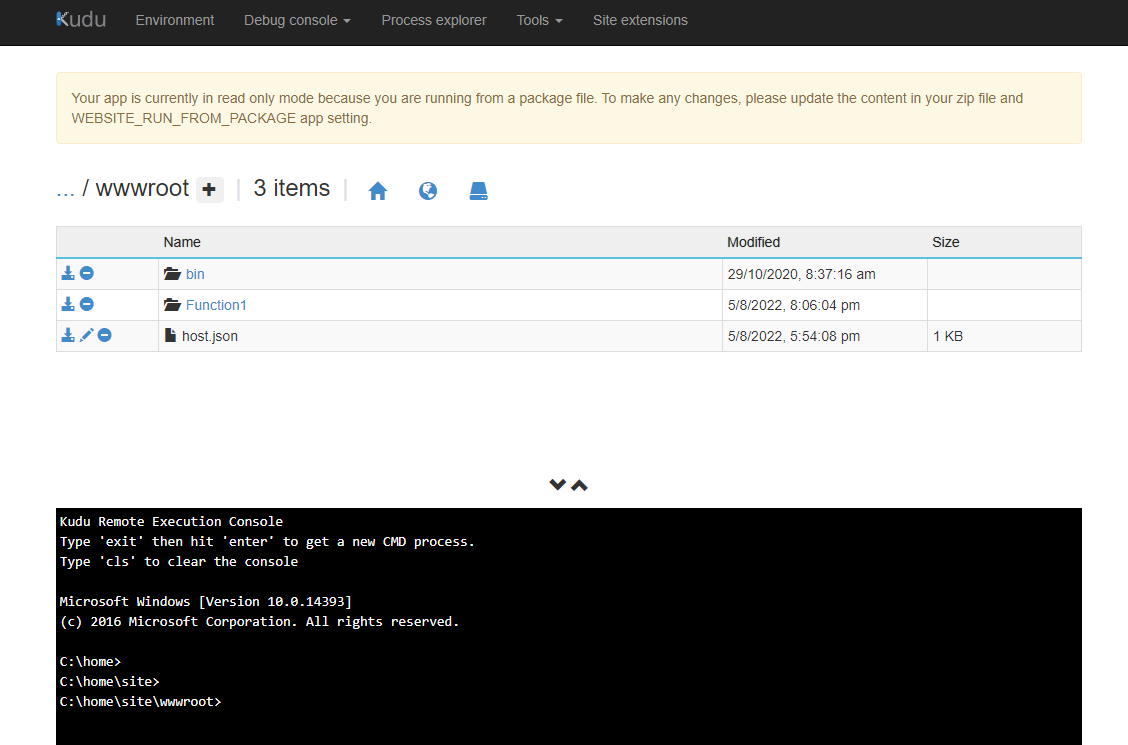Go to the home folder icon
Screen dimensions: 1128x745
[x=378, y=191]
